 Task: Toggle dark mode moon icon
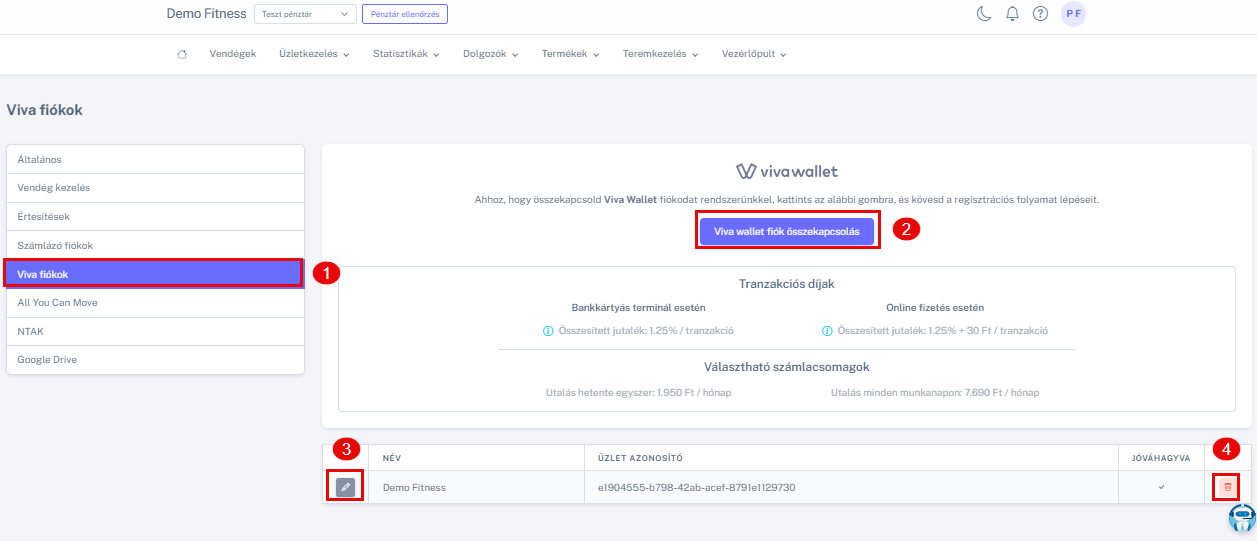point(984,14)
